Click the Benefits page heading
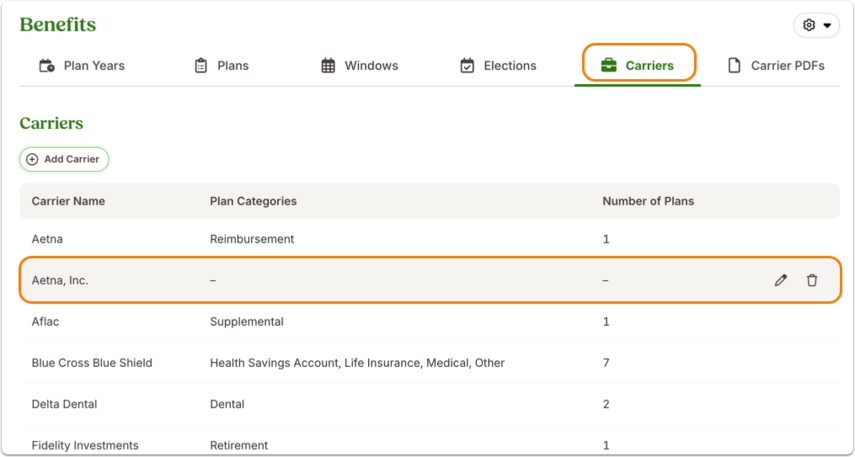 pyautogui.click(x=58, y=25)
